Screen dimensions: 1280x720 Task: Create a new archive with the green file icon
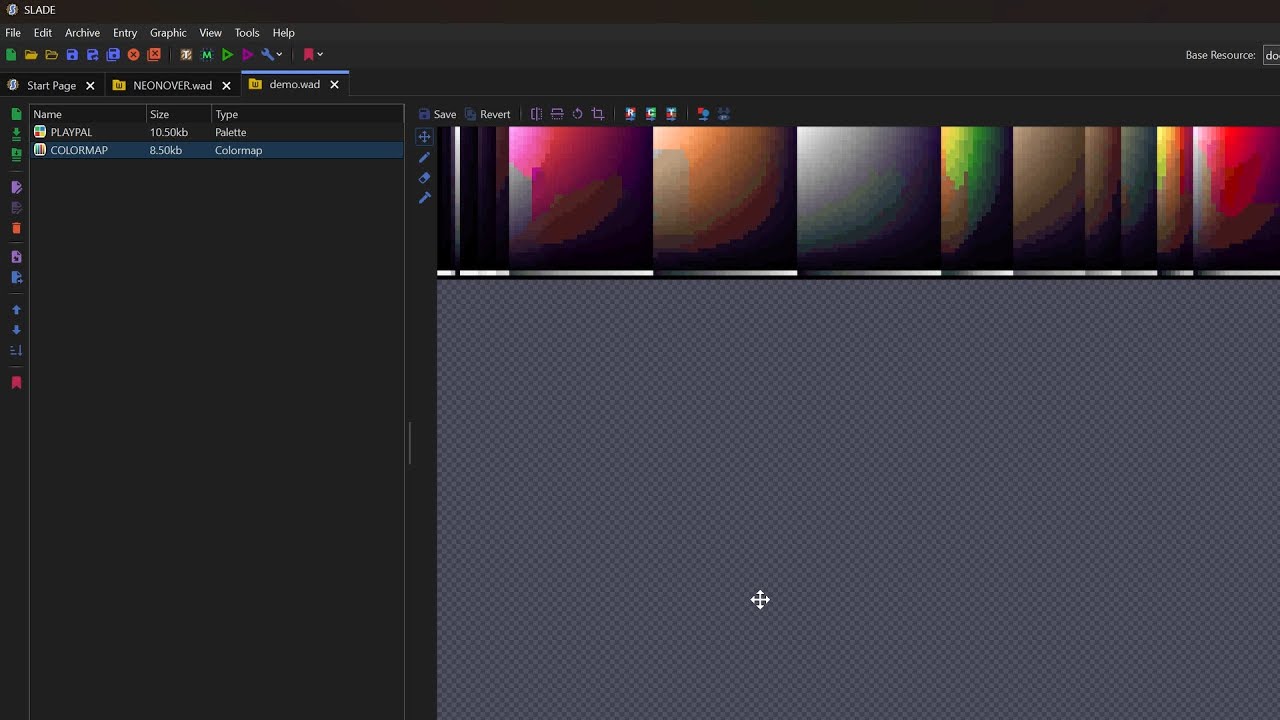11,55
